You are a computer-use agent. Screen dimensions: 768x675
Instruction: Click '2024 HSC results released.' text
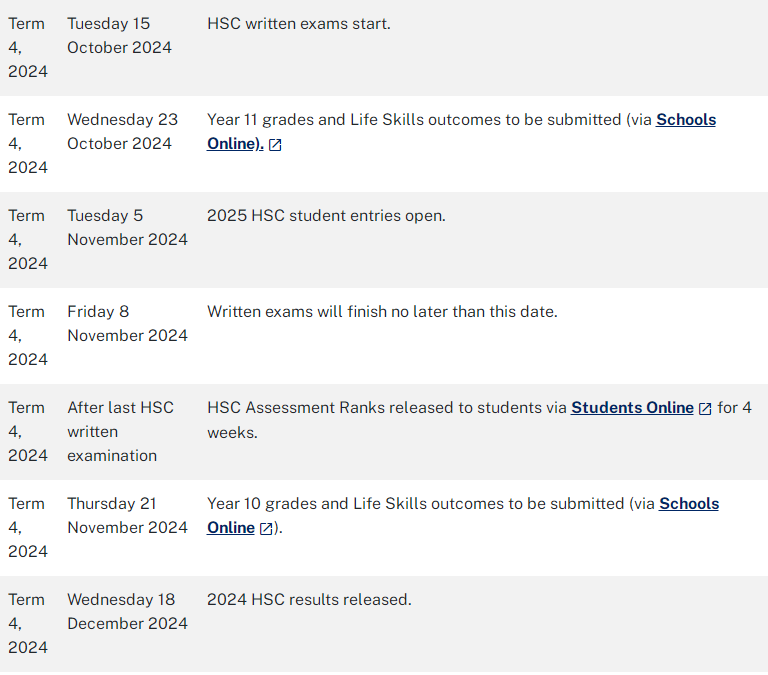click(x=309, y=600)
